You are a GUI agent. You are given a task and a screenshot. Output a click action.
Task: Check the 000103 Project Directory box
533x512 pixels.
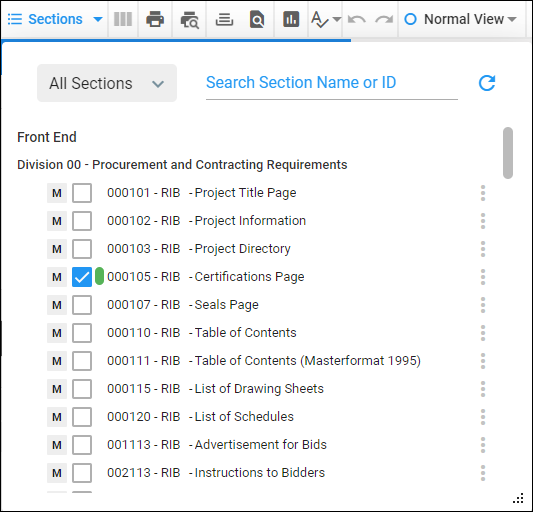point(82,249)
